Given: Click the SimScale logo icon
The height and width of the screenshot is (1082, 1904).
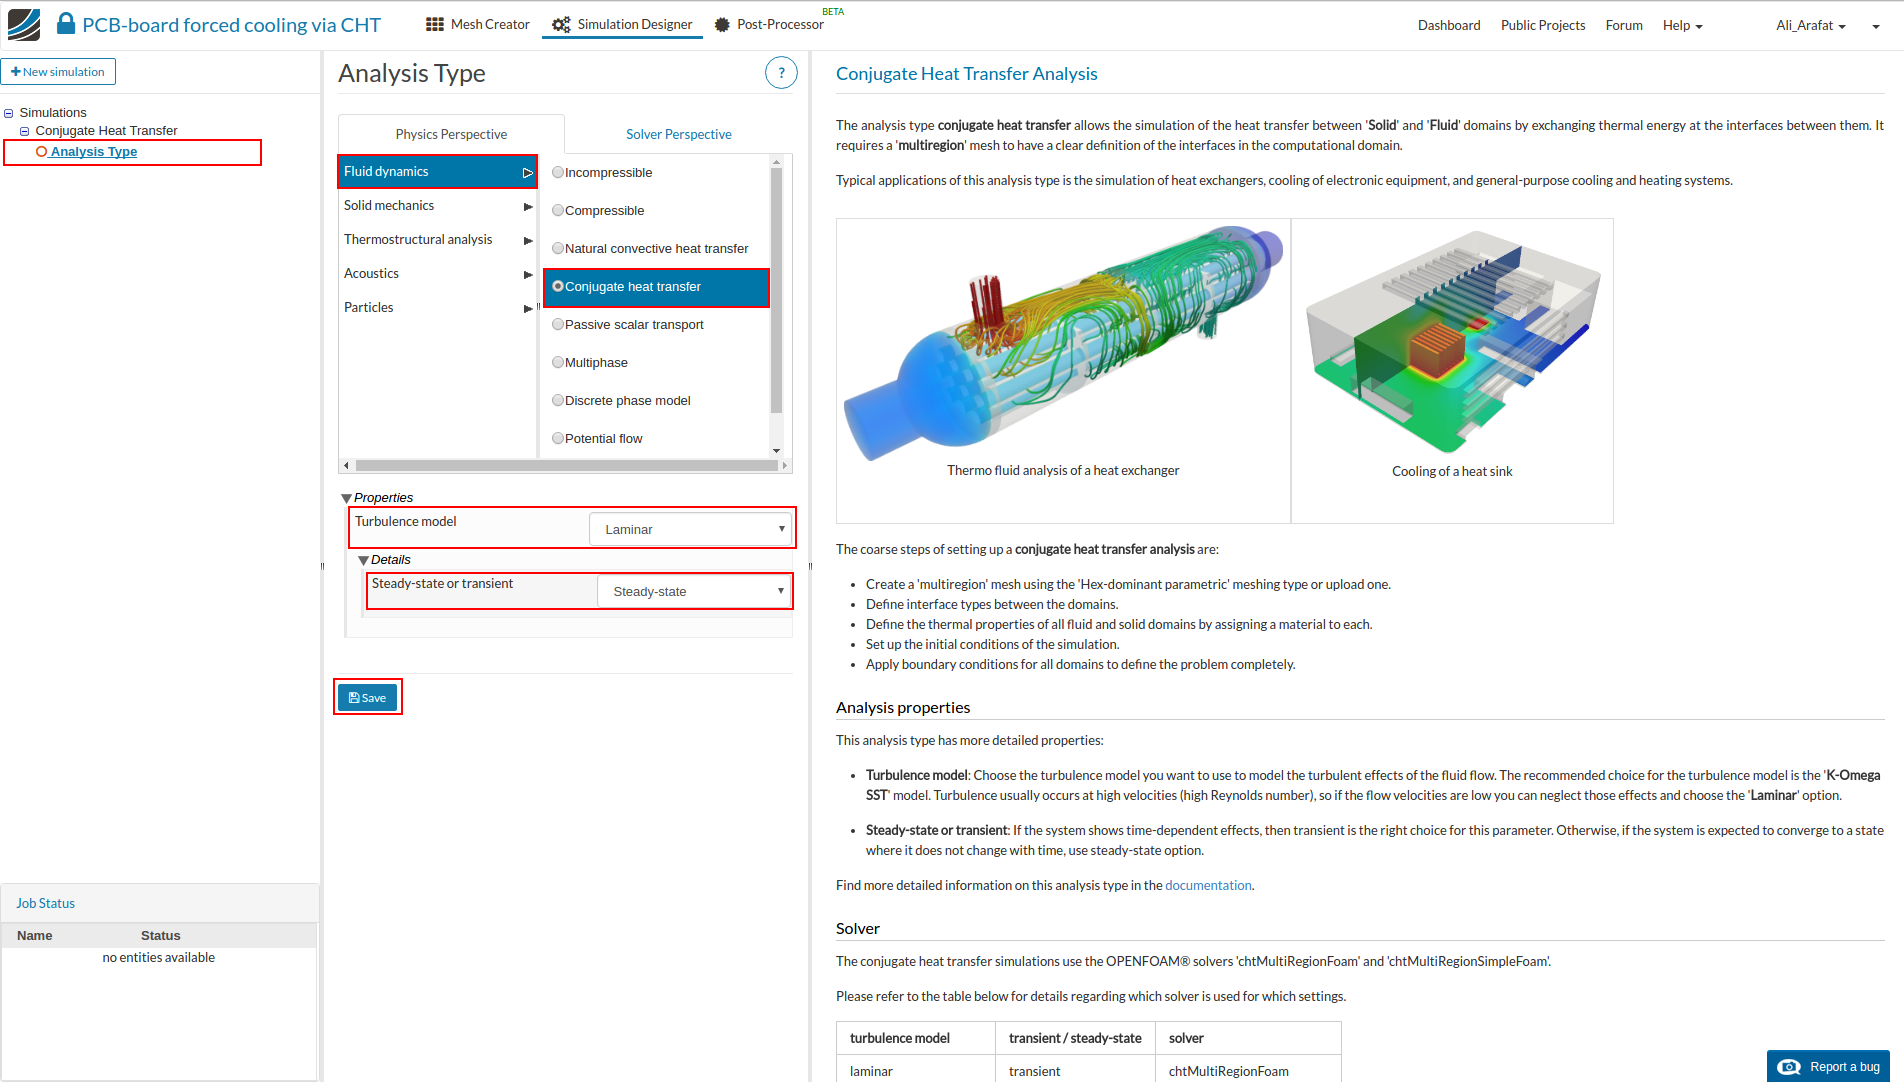Looking at the screenshot, I should 24,25.
